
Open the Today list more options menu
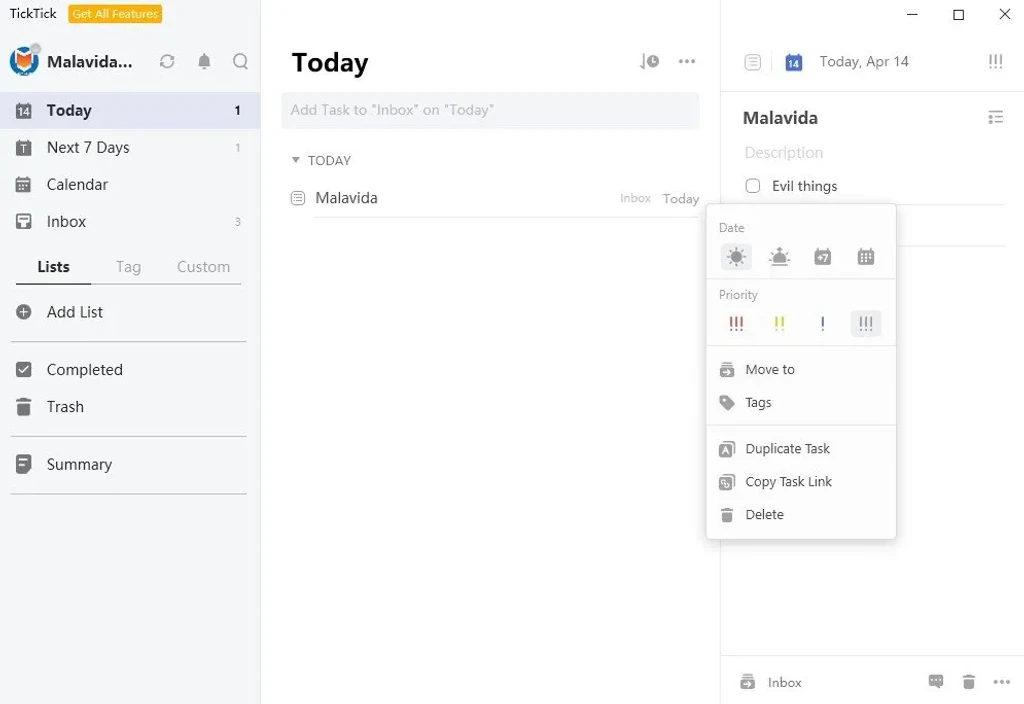coord(686,61)
